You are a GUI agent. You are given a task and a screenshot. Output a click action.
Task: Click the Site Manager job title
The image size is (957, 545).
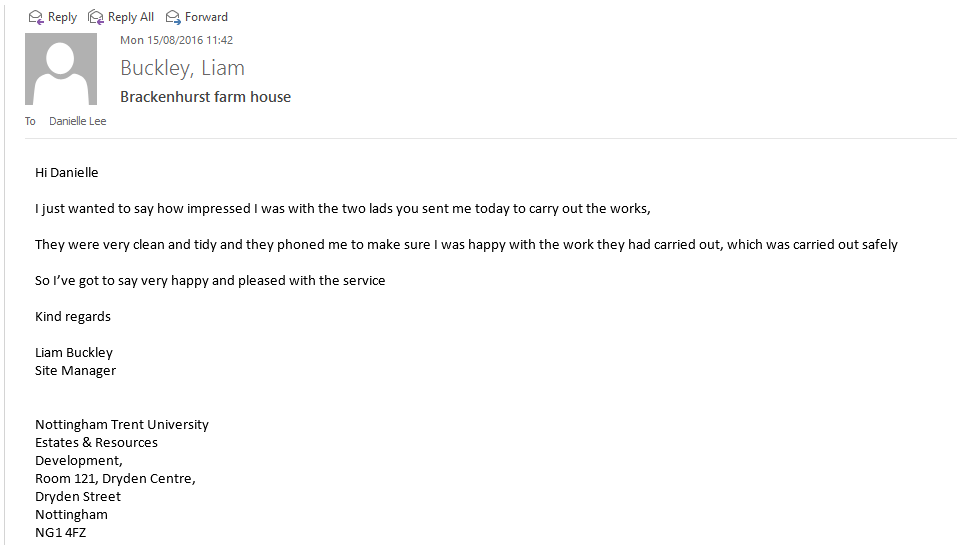click(75, 370)
